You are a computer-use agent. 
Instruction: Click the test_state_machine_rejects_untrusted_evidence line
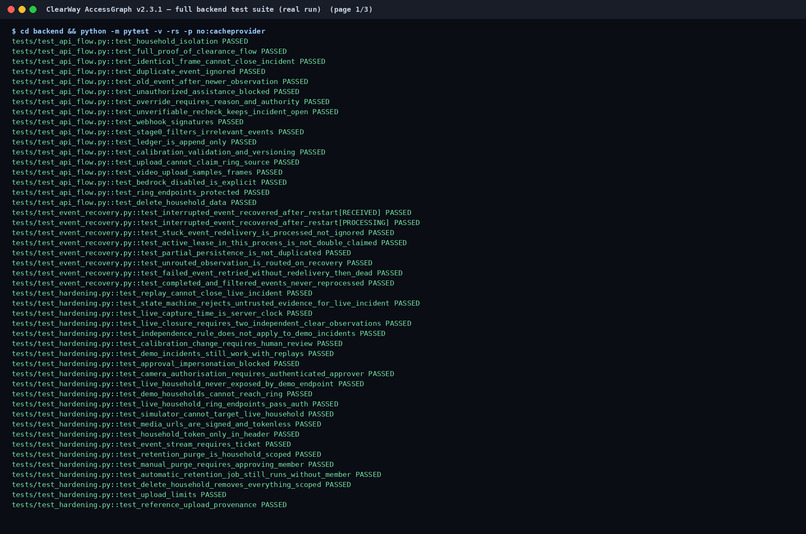tap(216, 303)
